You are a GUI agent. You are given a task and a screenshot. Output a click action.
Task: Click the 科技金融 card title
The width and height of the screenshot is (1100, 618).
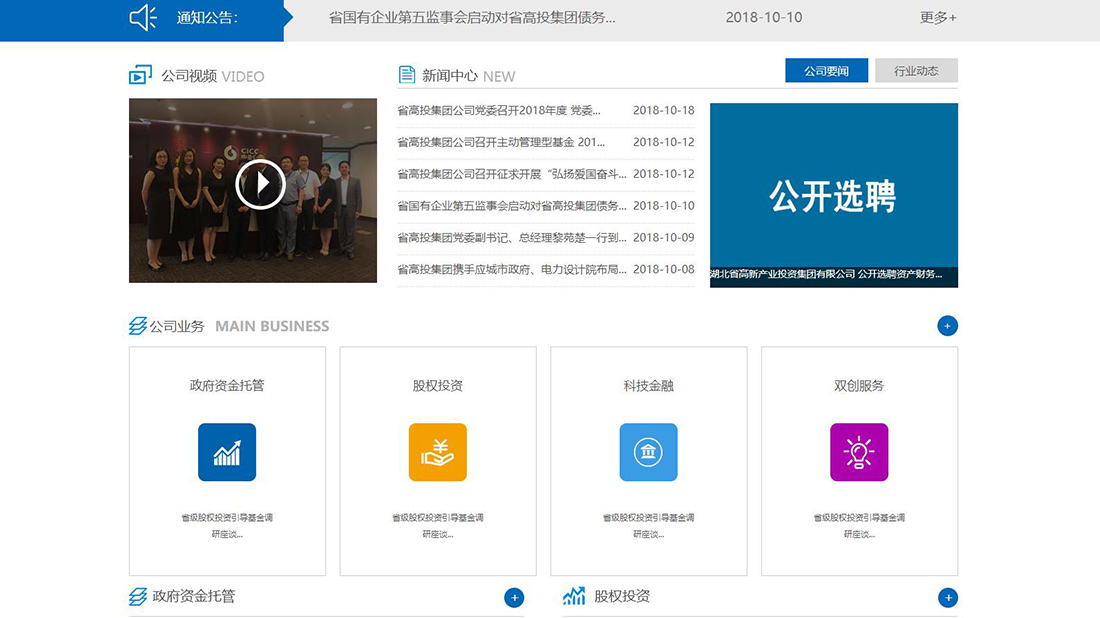point(648,385)
